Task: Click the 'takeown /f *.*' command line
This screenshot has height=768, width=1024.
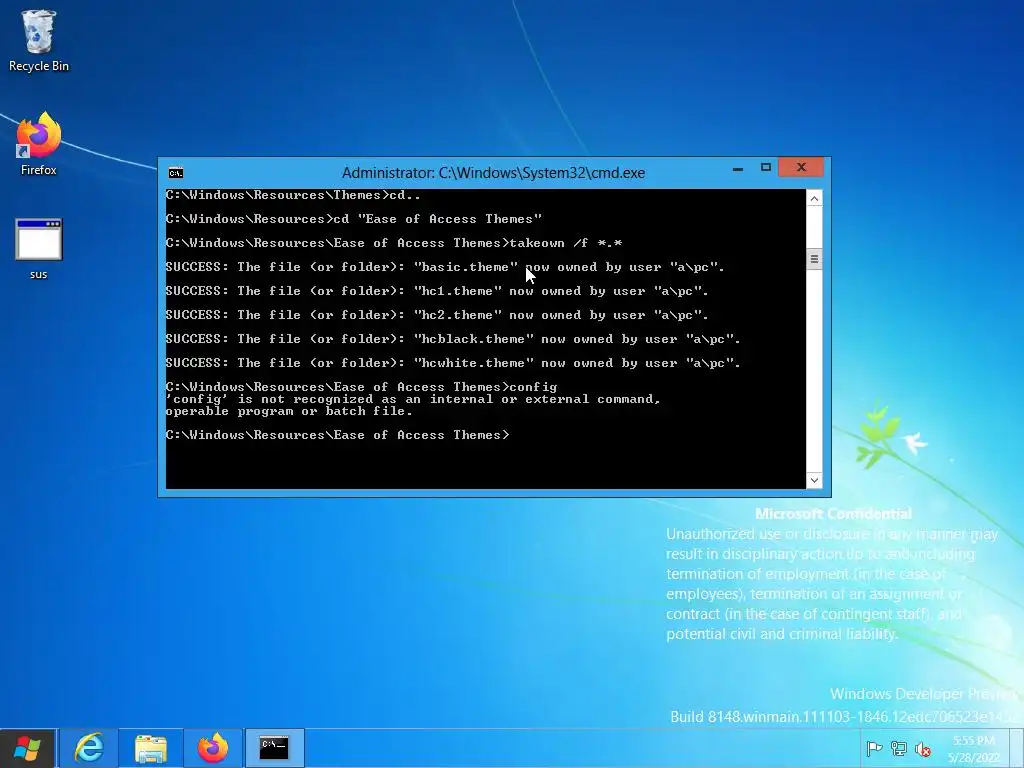Action: click(394, 243)
